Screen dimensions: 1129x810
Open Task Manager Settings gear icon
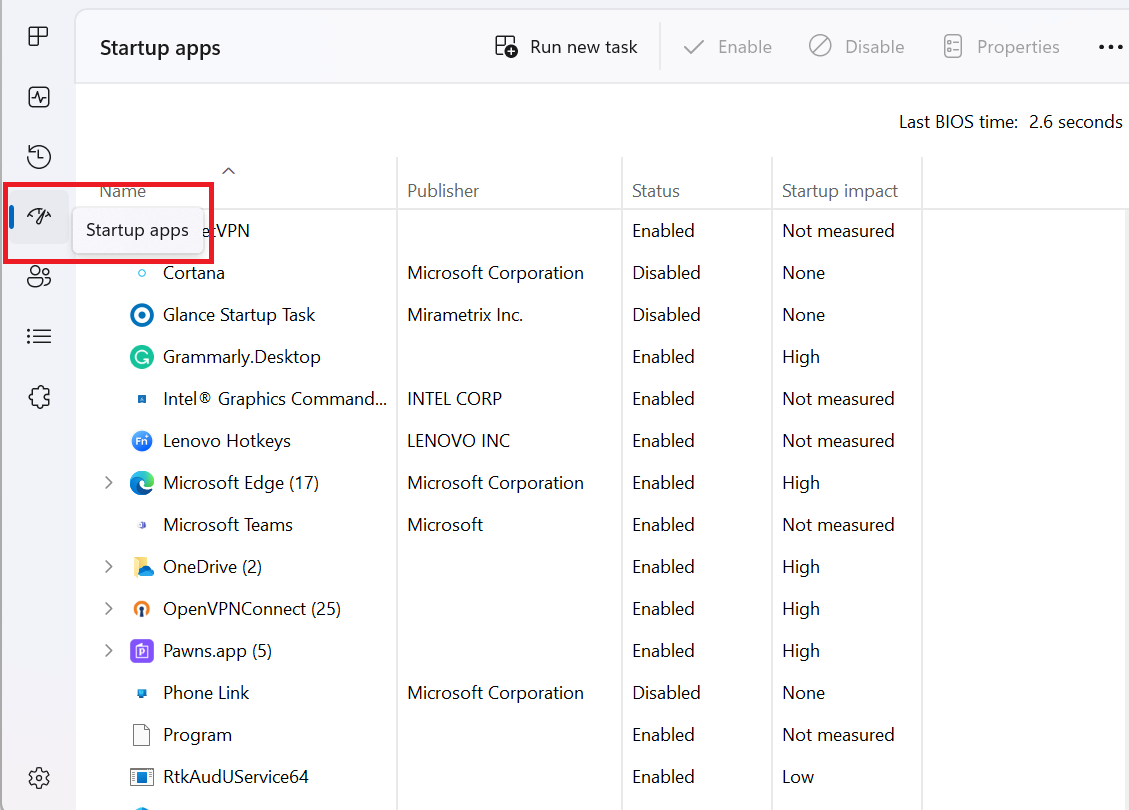(39, 778)
